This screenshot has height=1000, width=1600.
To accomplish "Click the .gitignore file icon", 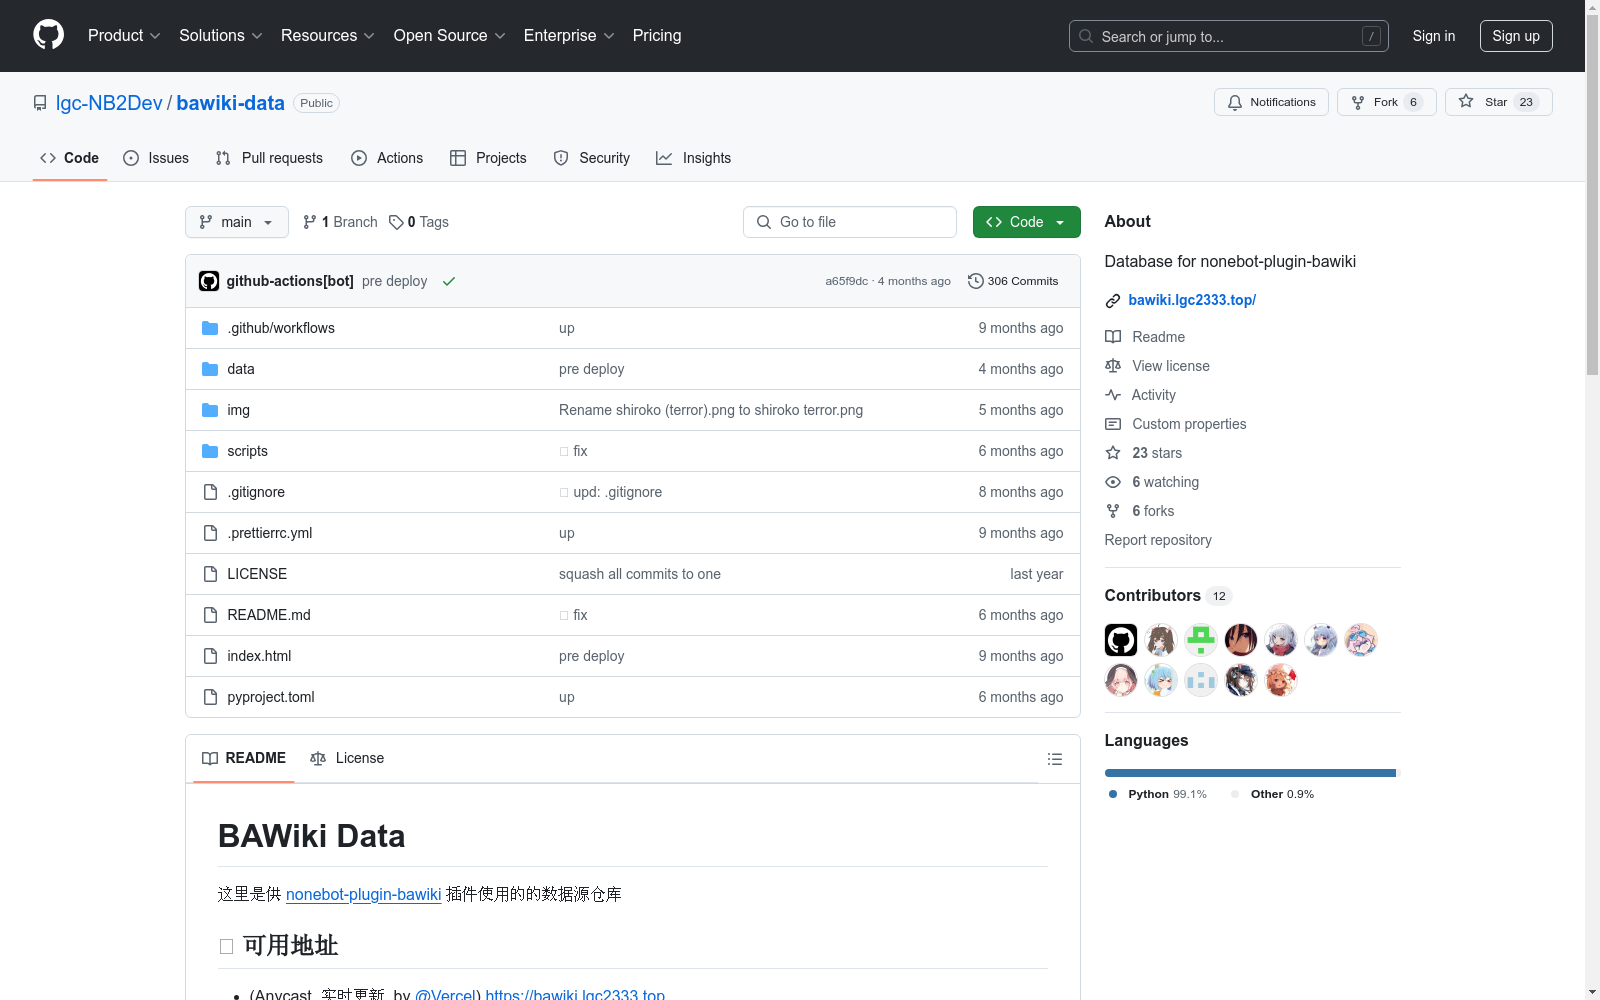I will (x=210, y=492).
